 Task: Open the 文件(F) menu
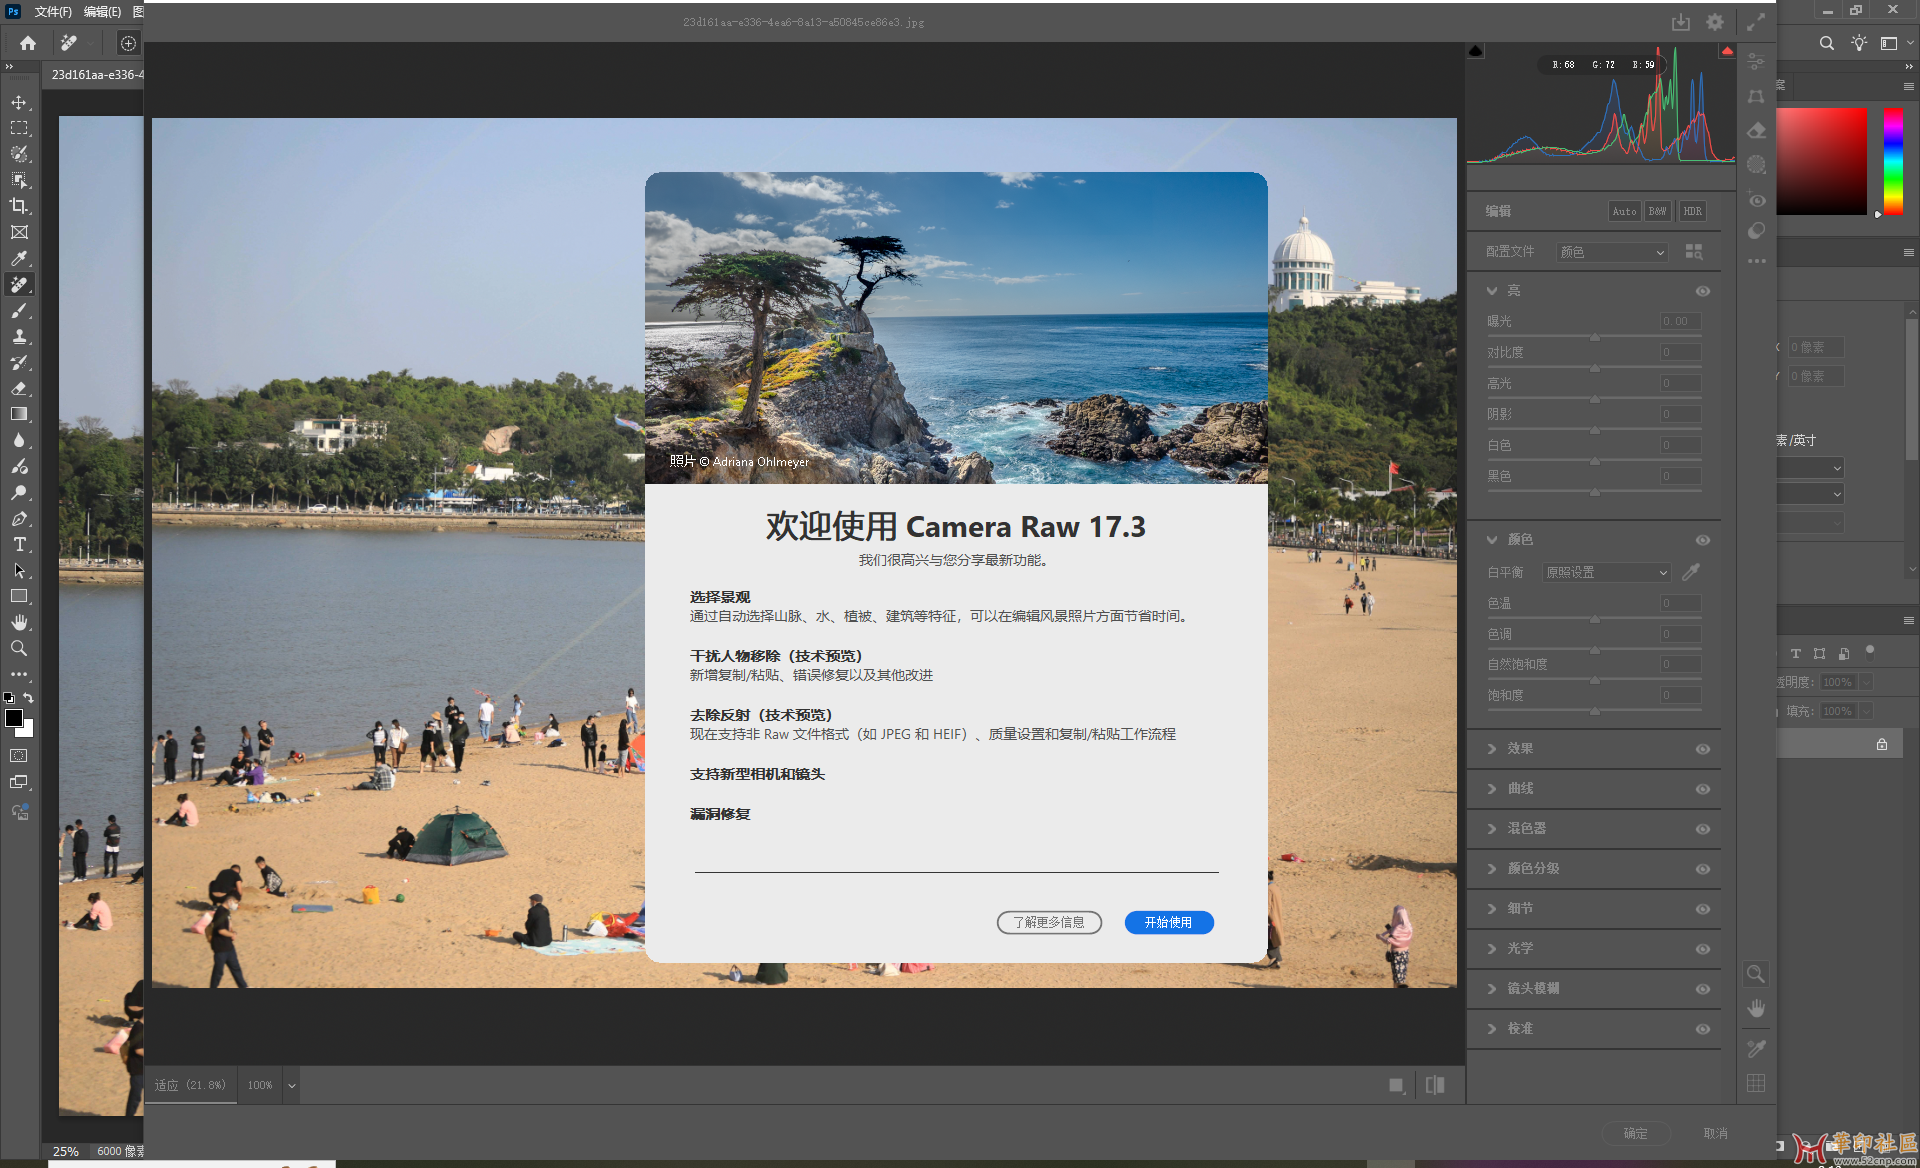(x=53, y=11)
